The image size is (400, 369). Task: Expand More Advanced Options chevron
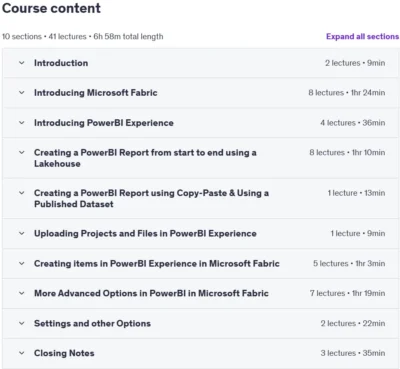point(22,293)
